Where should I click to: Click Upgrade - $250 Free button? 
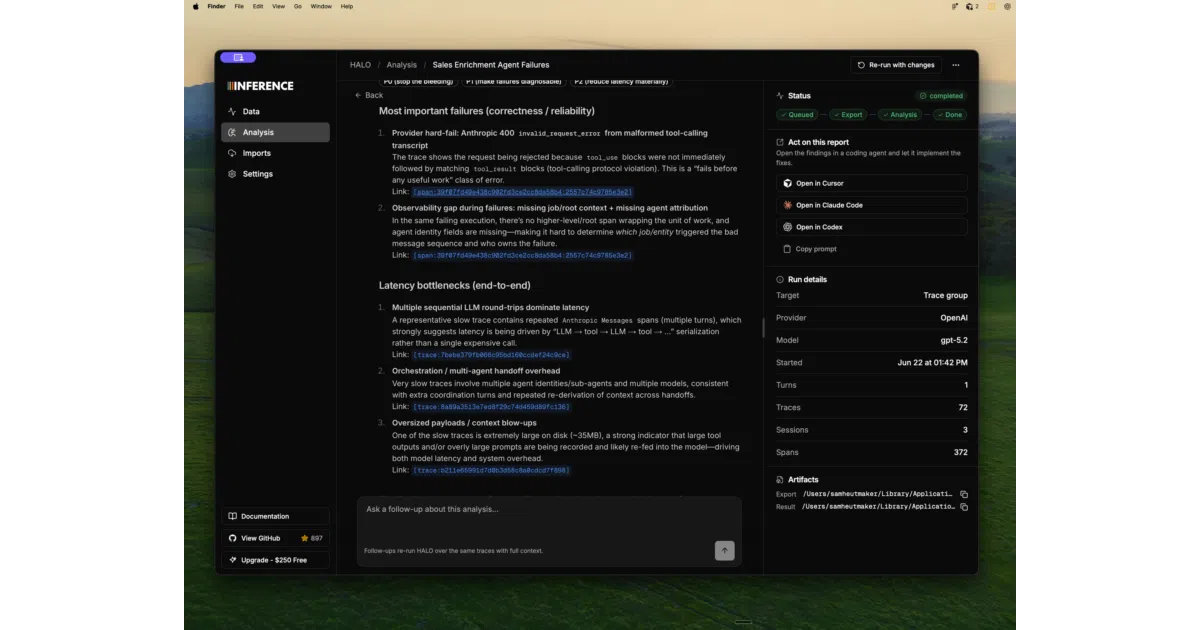(275, 560)
